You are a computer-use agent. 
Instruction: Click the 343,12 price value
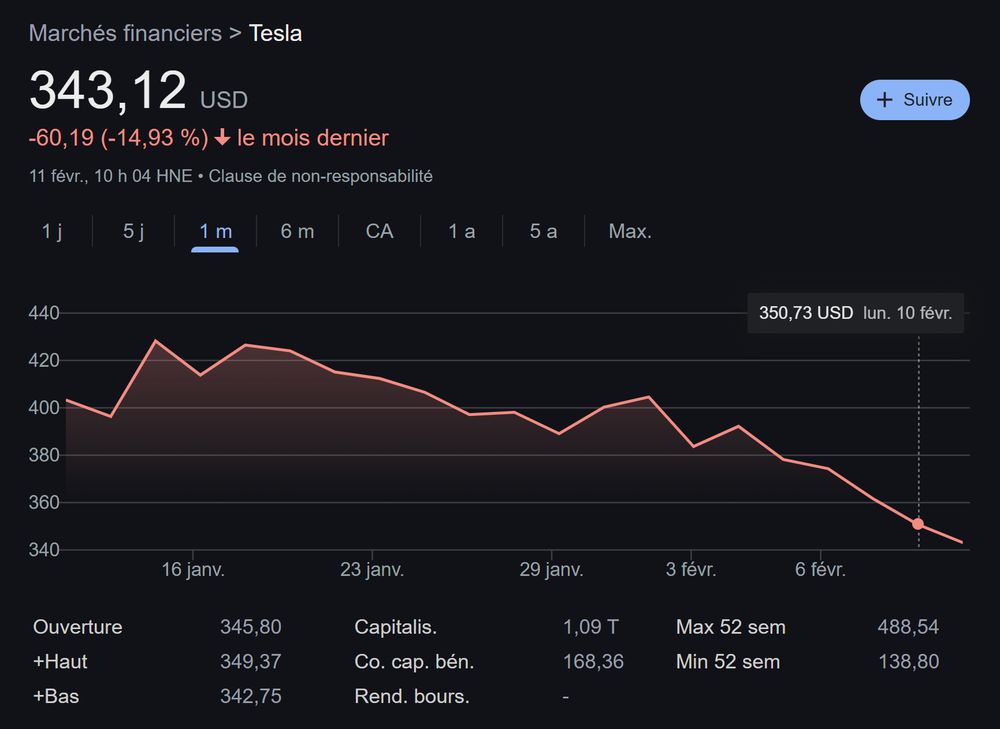[x=108, y=91]
